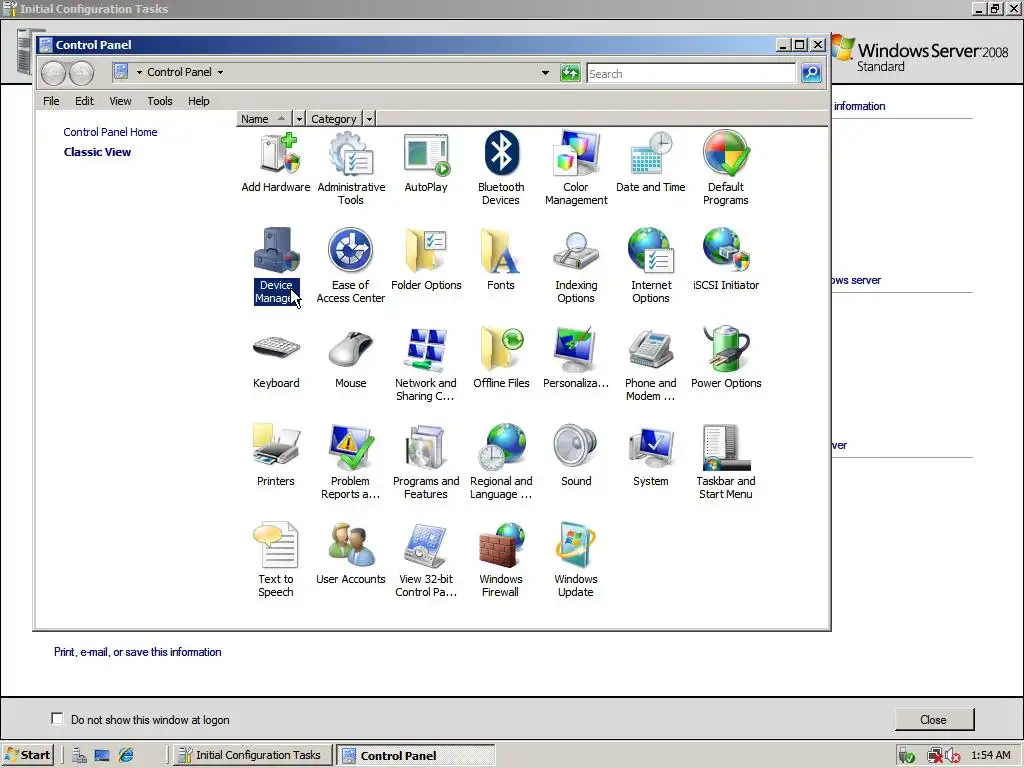
Task: Open the File menu
Action: (x=51, y=101)
